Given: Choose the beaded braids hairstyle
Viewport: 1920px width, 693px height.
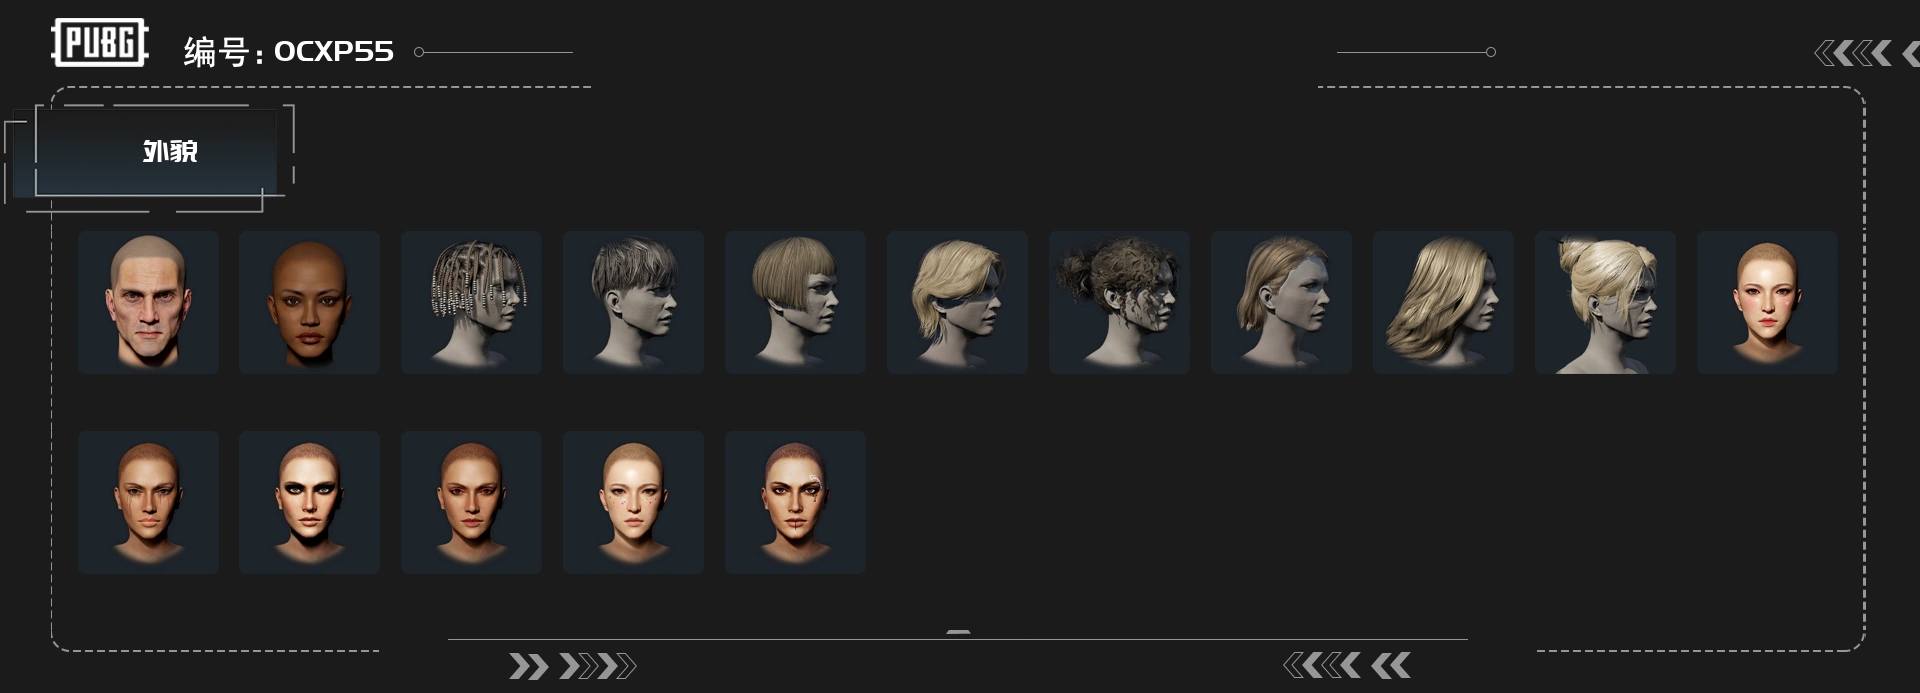Looking at the screenshot, I should pyautogui.click(x=471, y=302).
